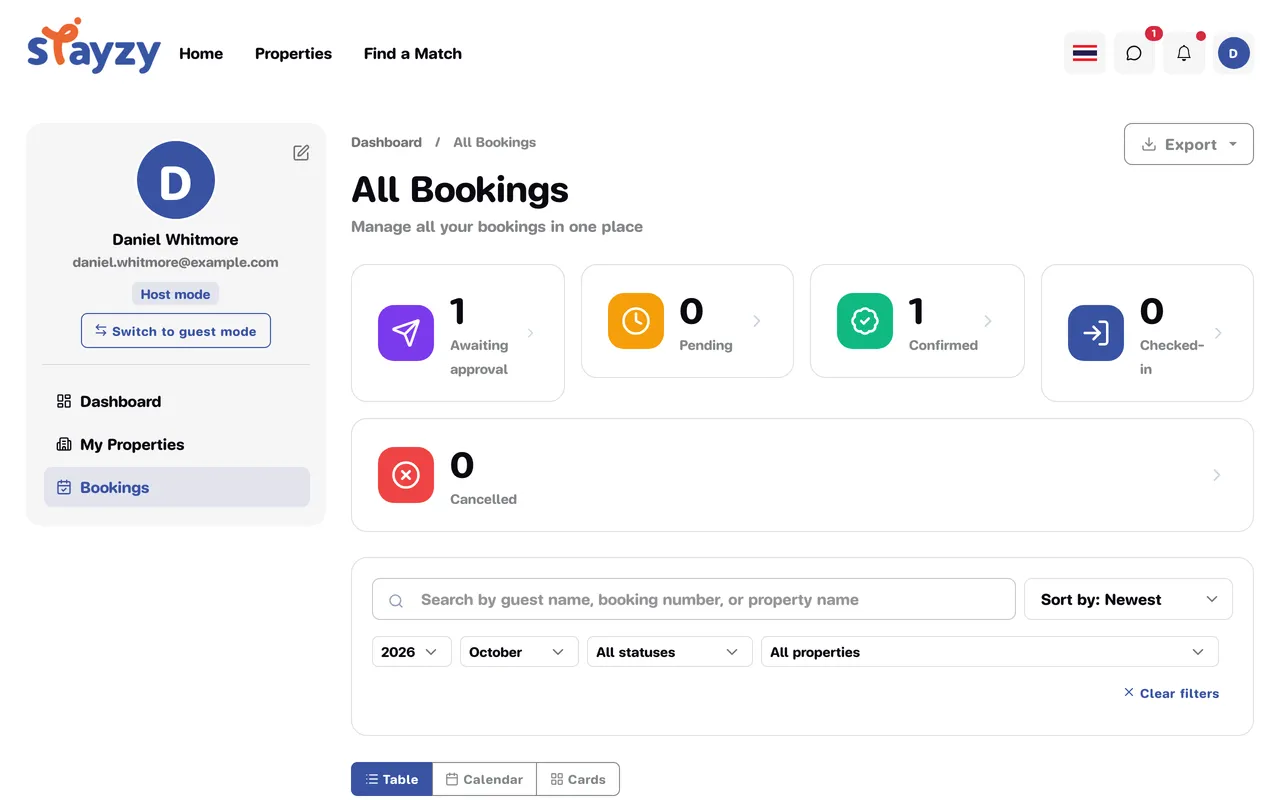The image size is (1280, 800).
Task: Click the purple Awaiting approval paper-plane icon
Action: pyautogui.click(x=406, y=333)
